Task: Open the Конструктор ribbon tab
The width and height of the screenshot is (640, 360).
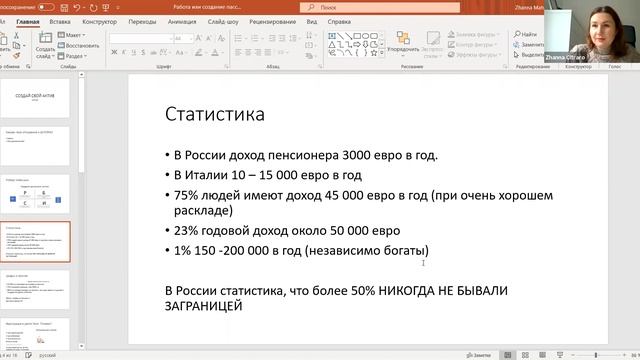Action: pyautogui.click(x=100, y=22)
